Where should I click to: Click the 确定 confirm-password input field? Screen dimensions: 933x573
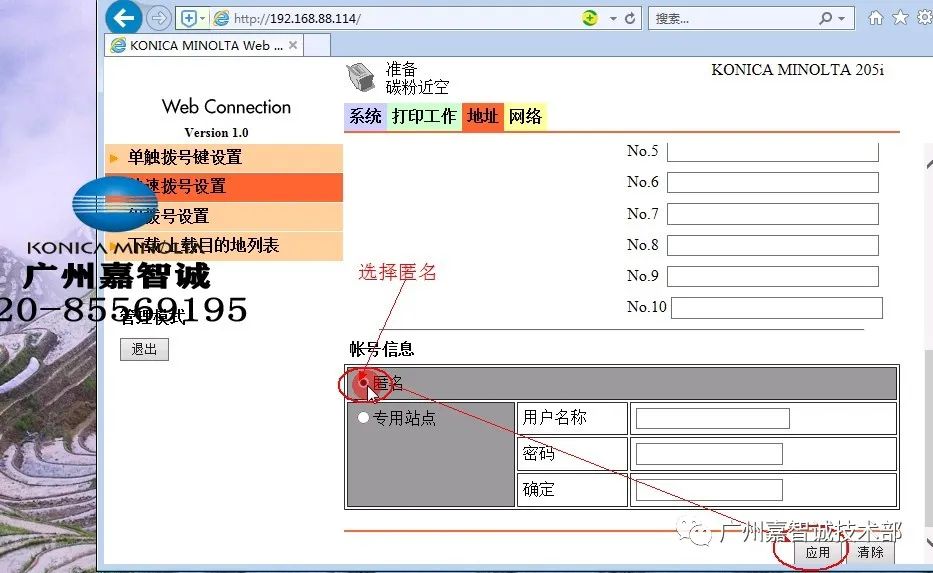click(709, 490)
